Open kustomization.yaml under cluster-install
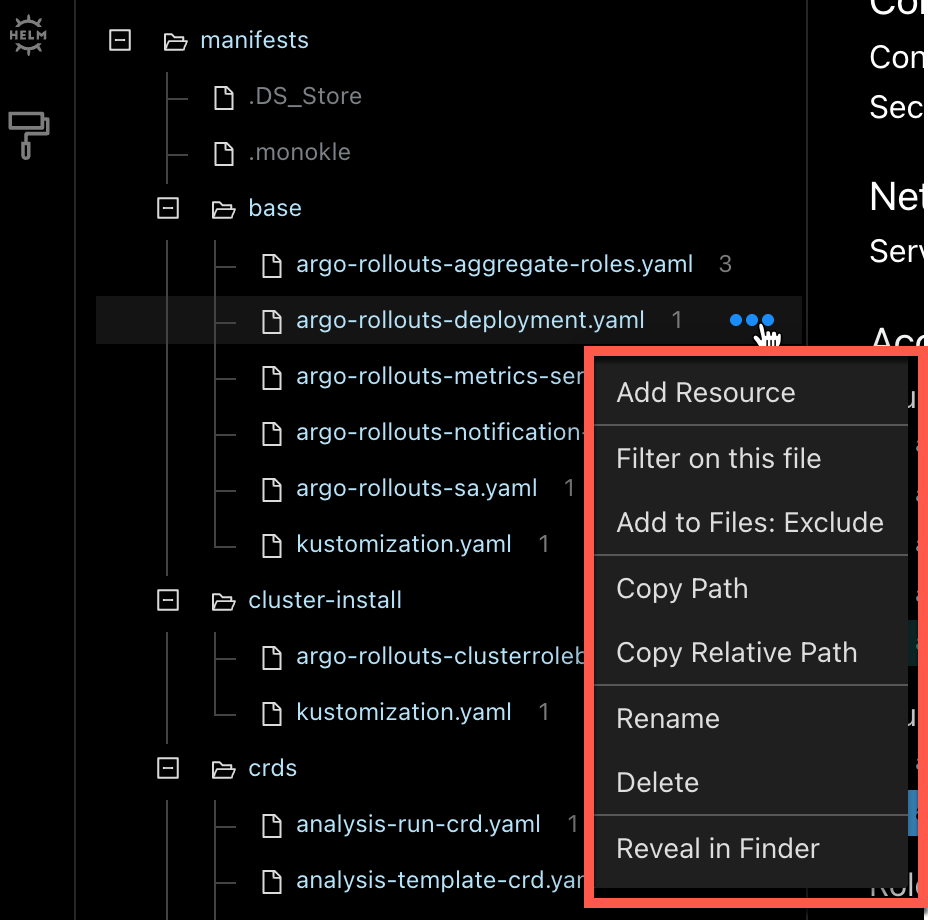928x920 pixels. (x=404, y=712)
